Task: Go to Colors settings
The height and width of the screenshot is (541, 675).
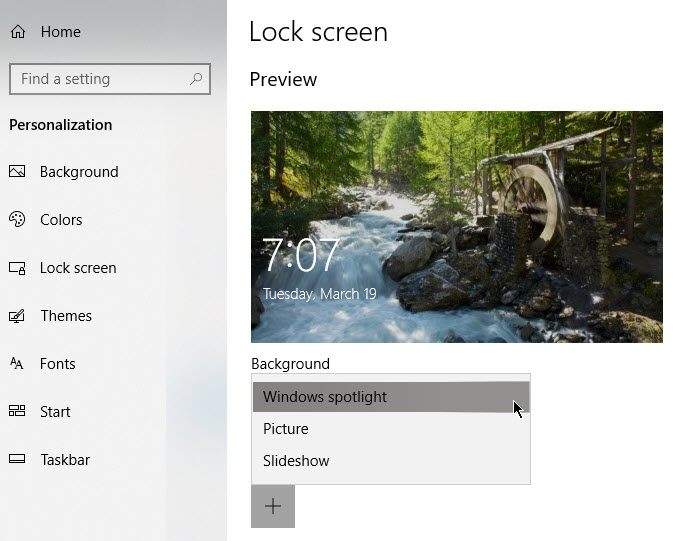Action: tap(61, 220)
